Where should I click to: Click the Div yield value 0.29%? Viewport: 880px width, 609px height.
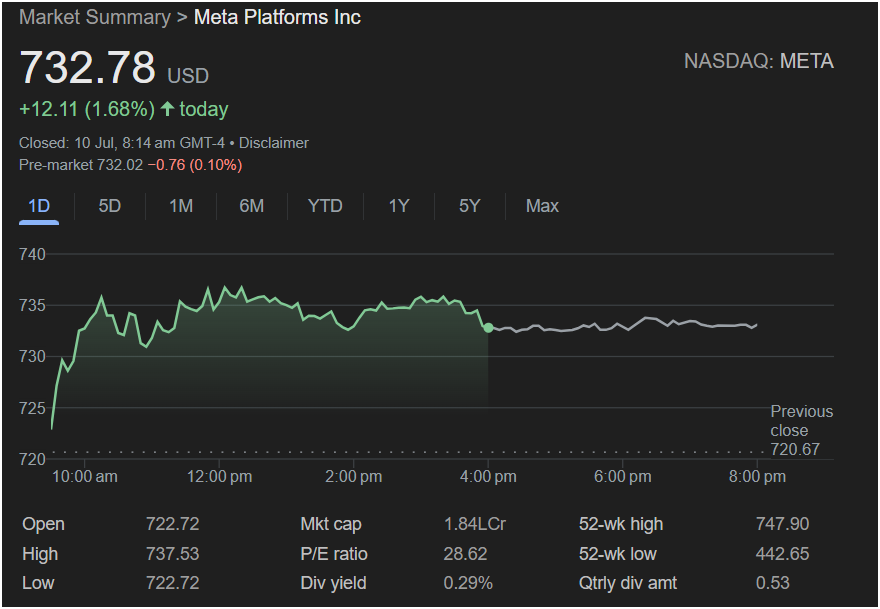(x=468, y=583)
